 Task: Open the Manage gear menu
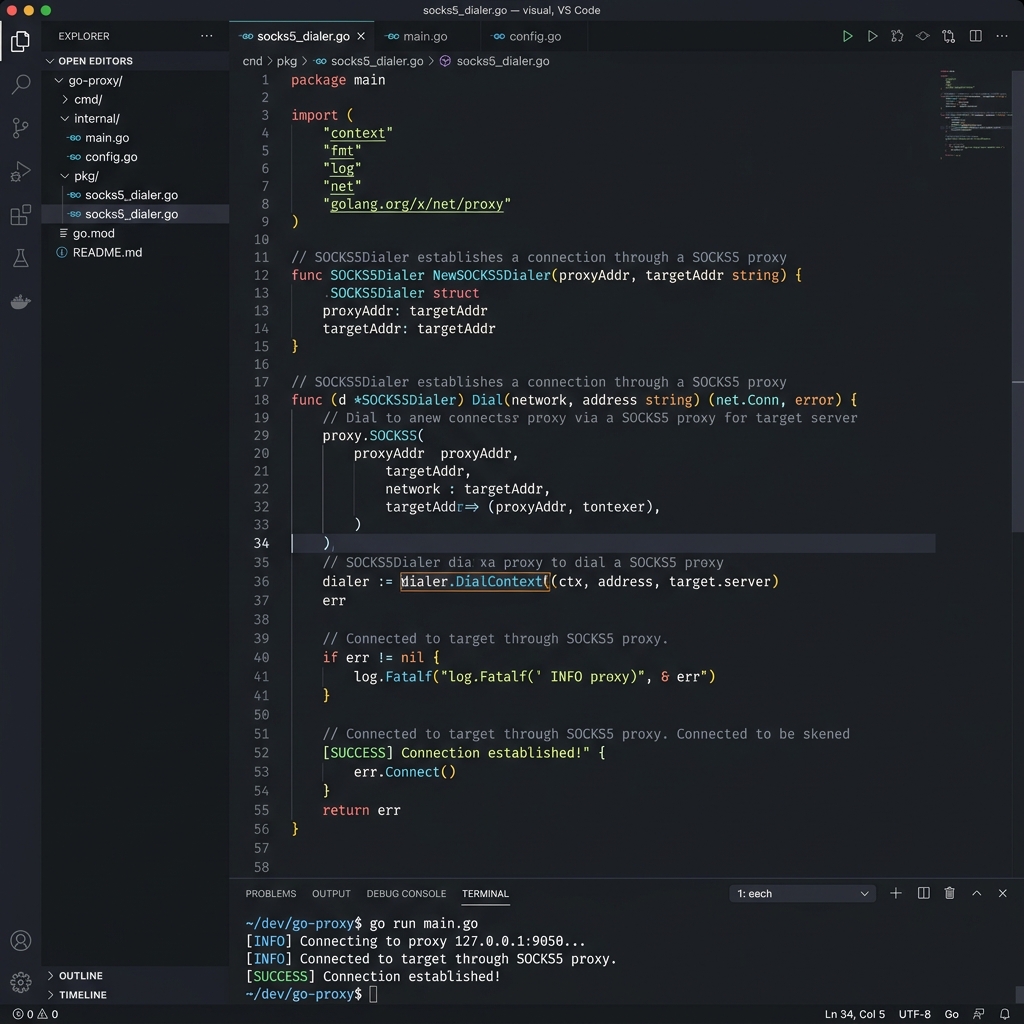click(x=20, y=982)
